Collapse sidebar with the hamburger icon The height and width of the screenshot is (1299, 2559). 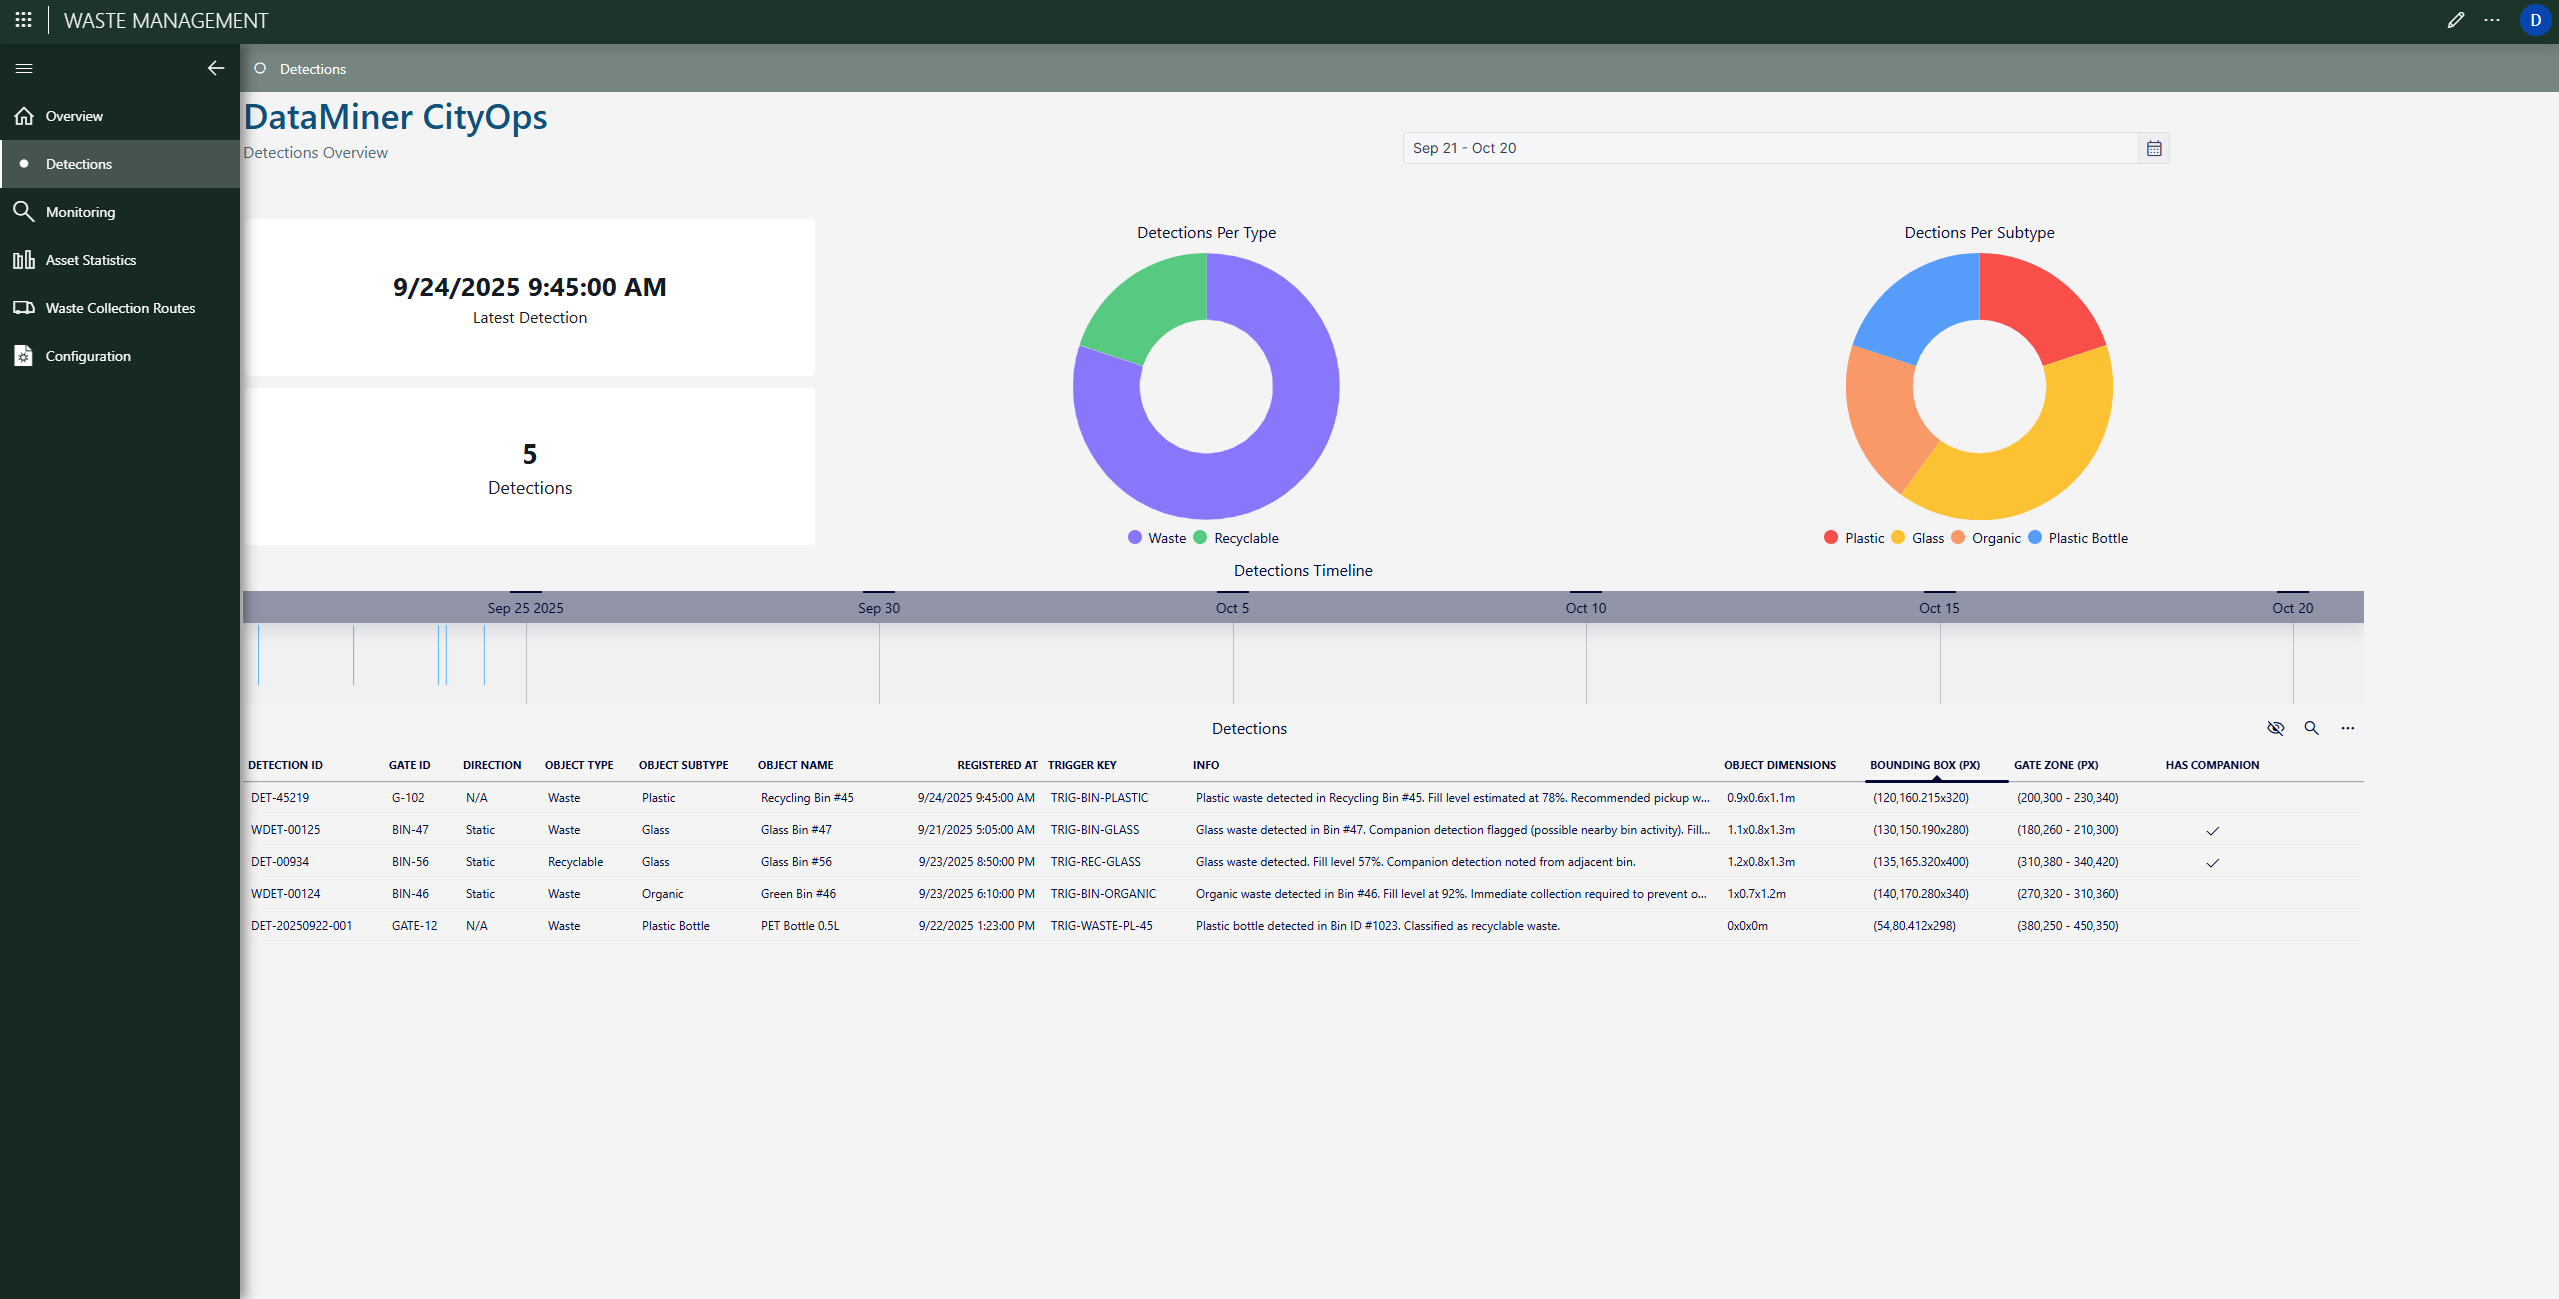tap(24, 68)
